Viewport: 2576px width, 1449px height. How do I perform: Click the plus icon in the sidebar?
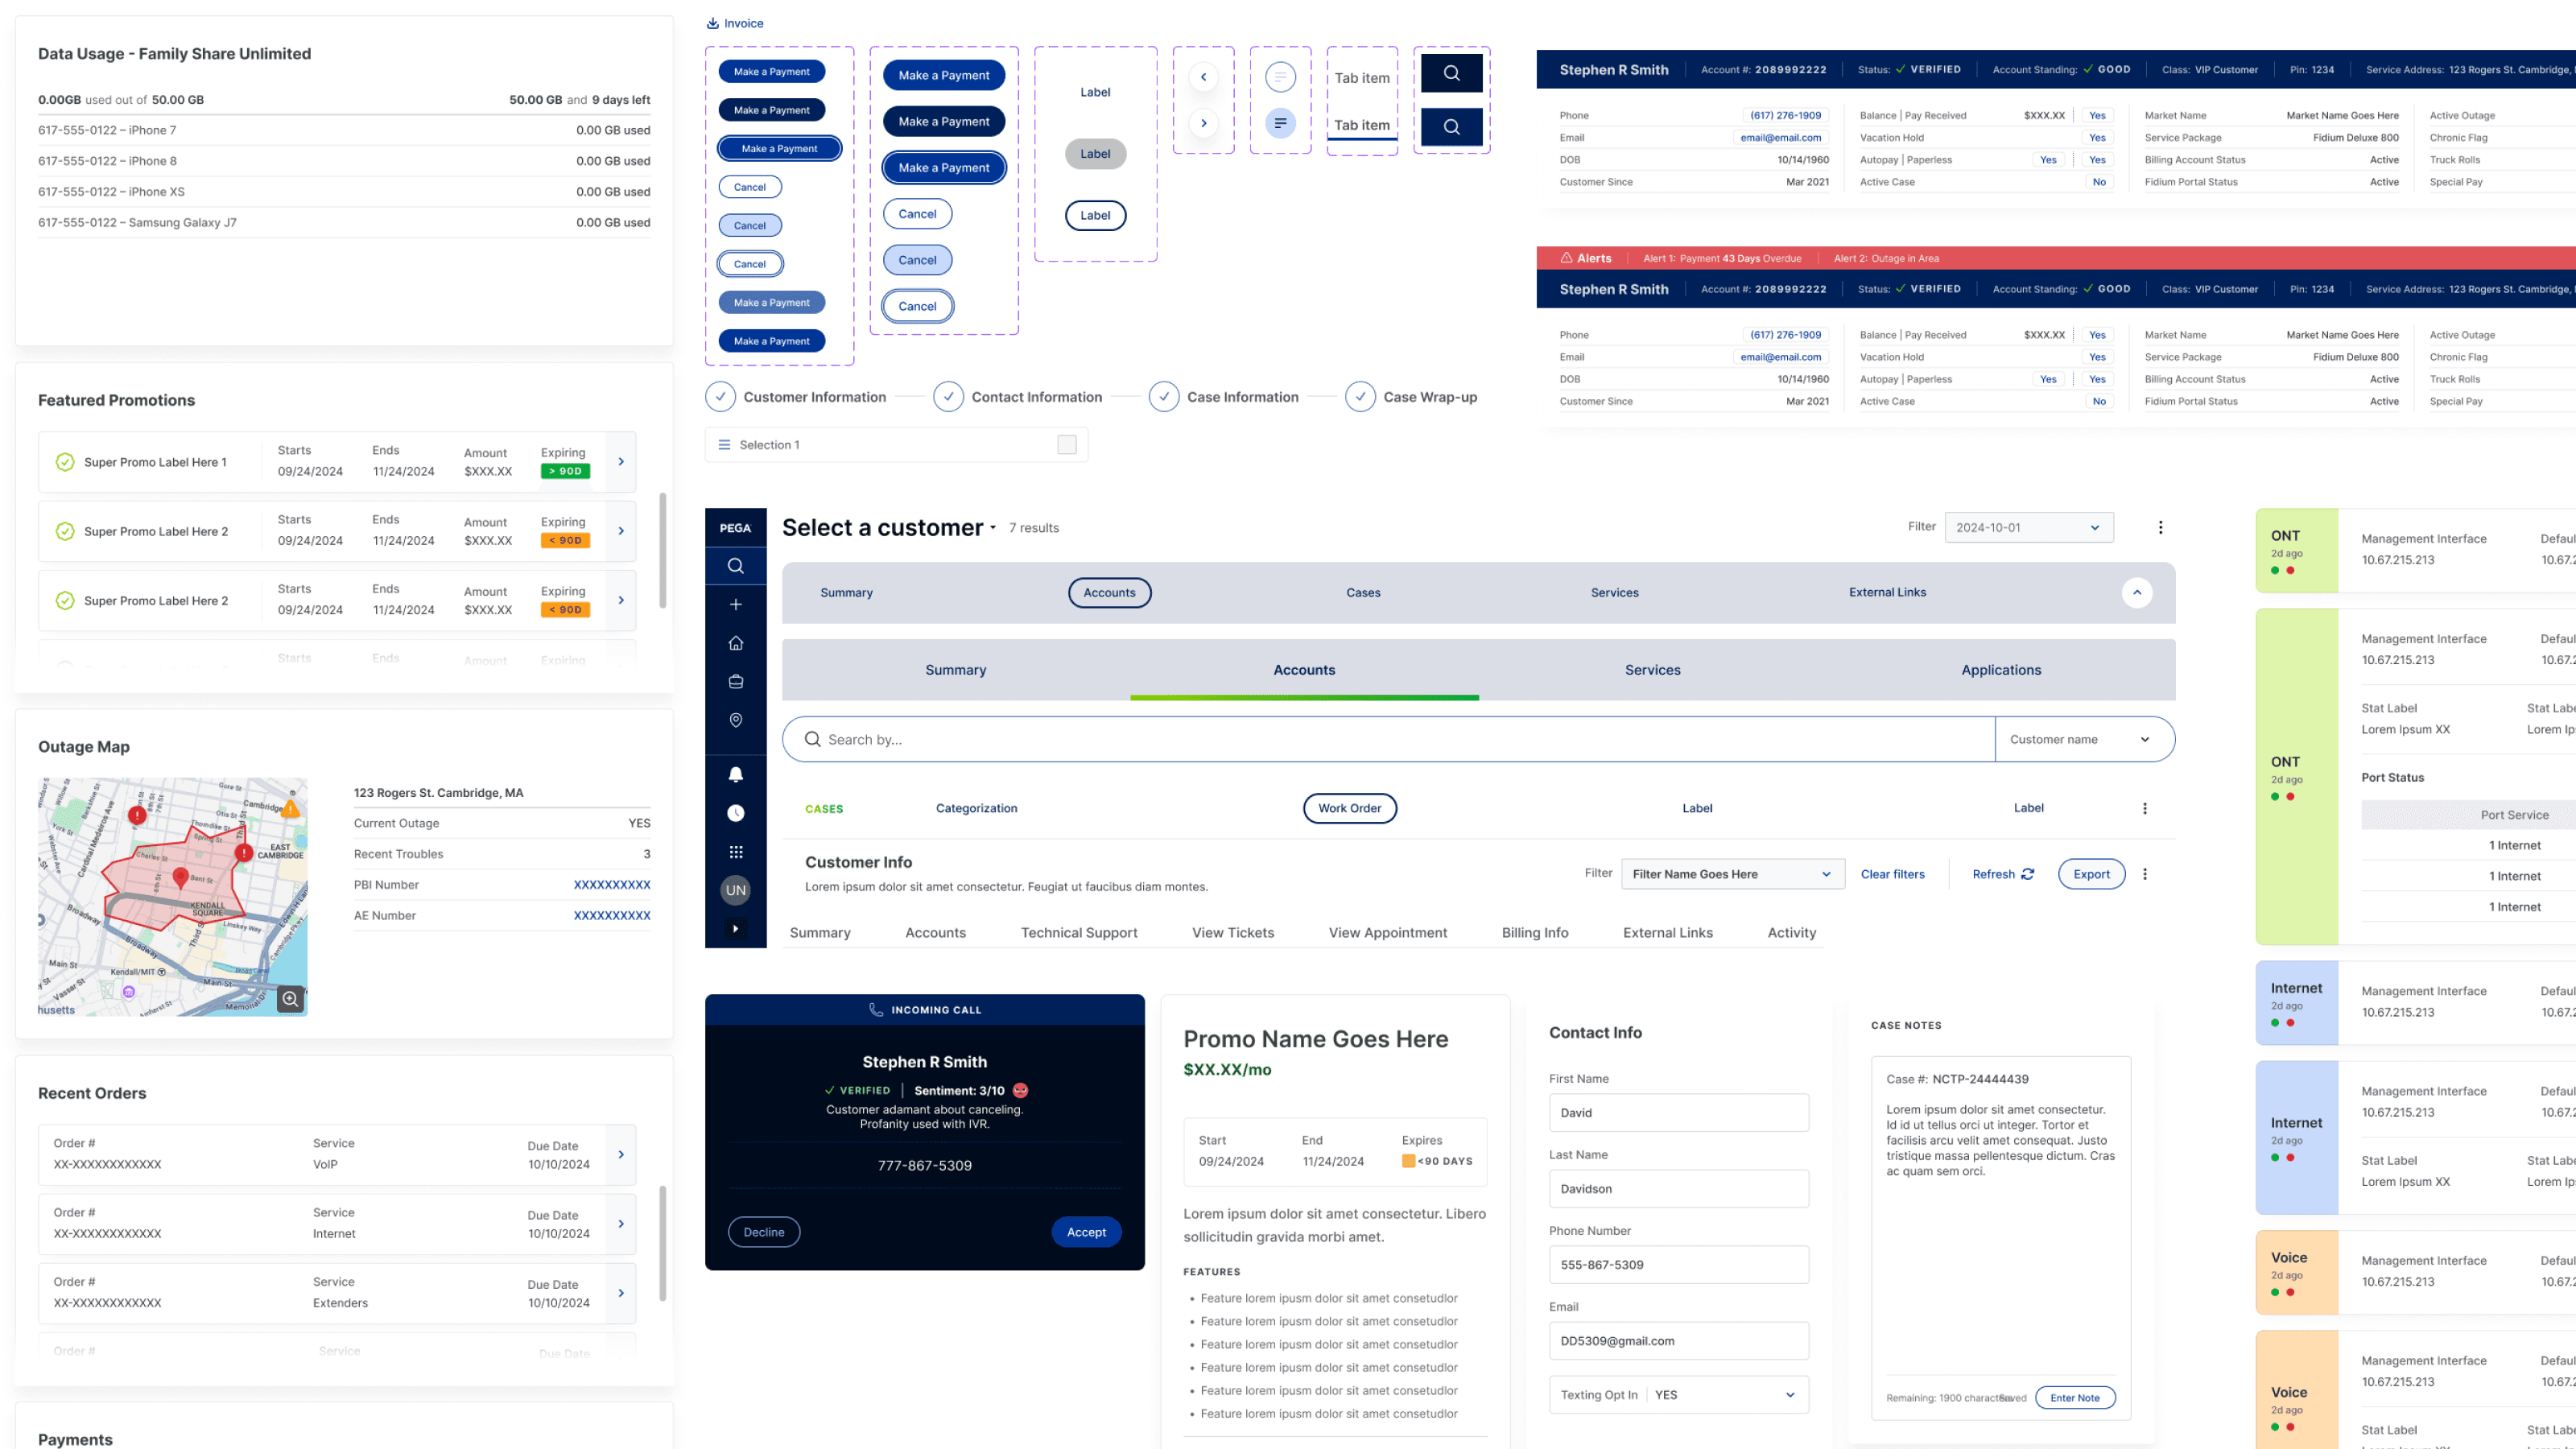[735, 604]
